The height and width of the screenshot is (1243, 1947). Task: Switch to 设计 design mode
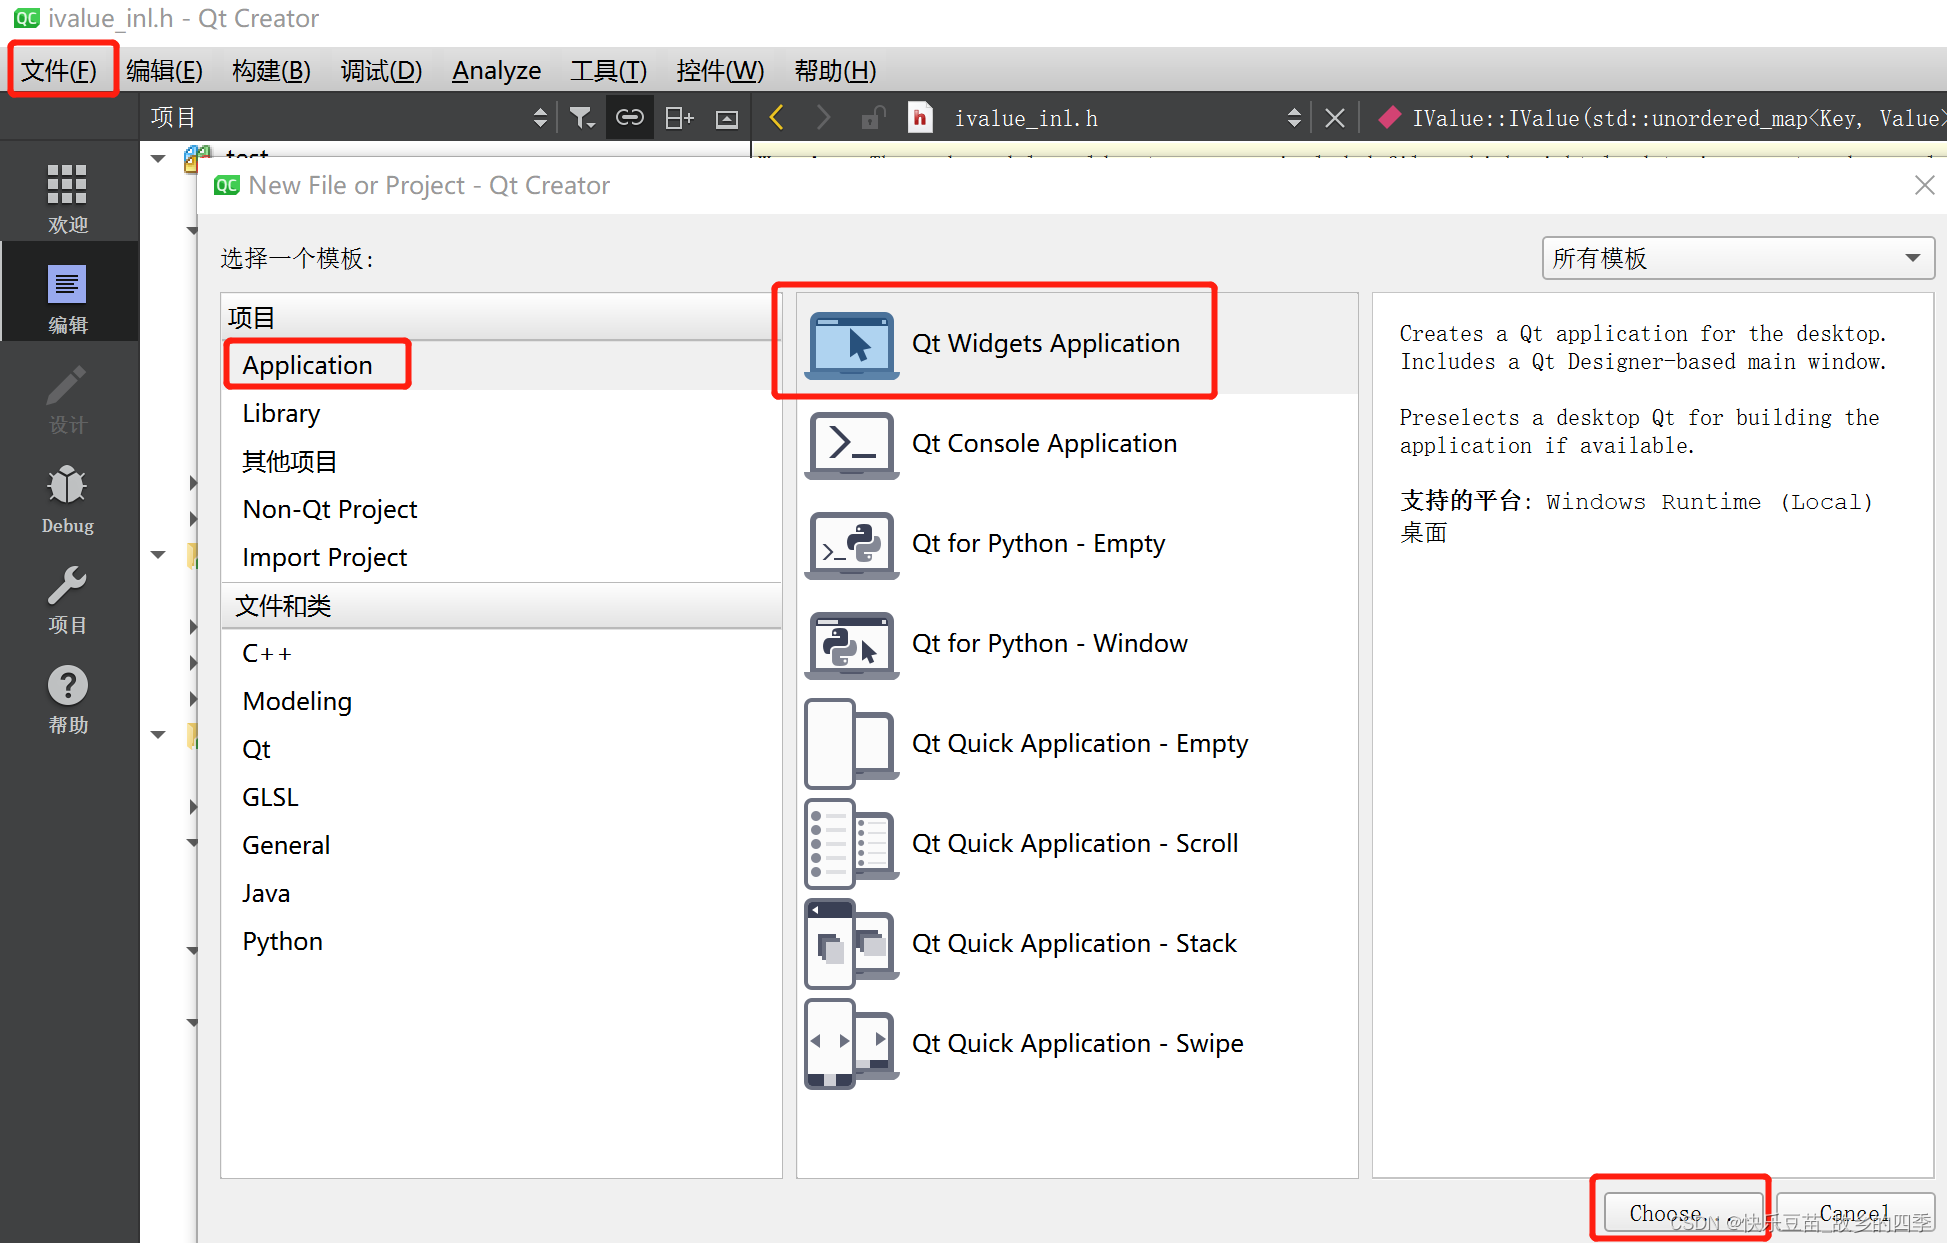[68, 398]
